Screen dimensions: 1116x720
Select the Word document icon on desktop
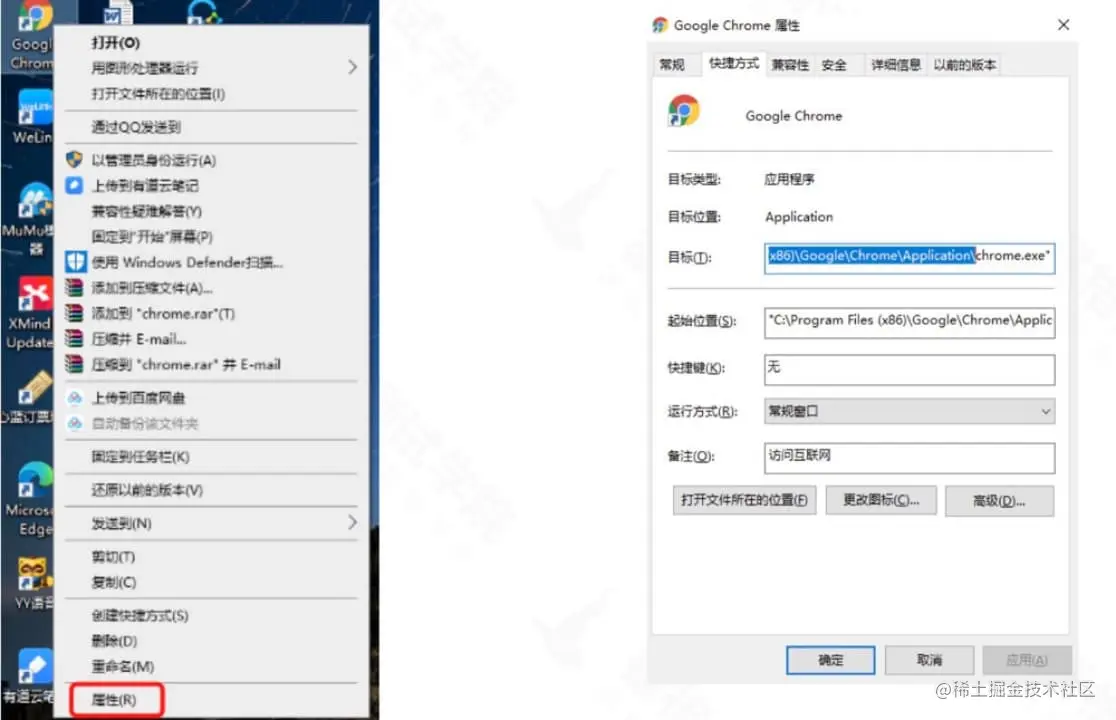(118, 11)
